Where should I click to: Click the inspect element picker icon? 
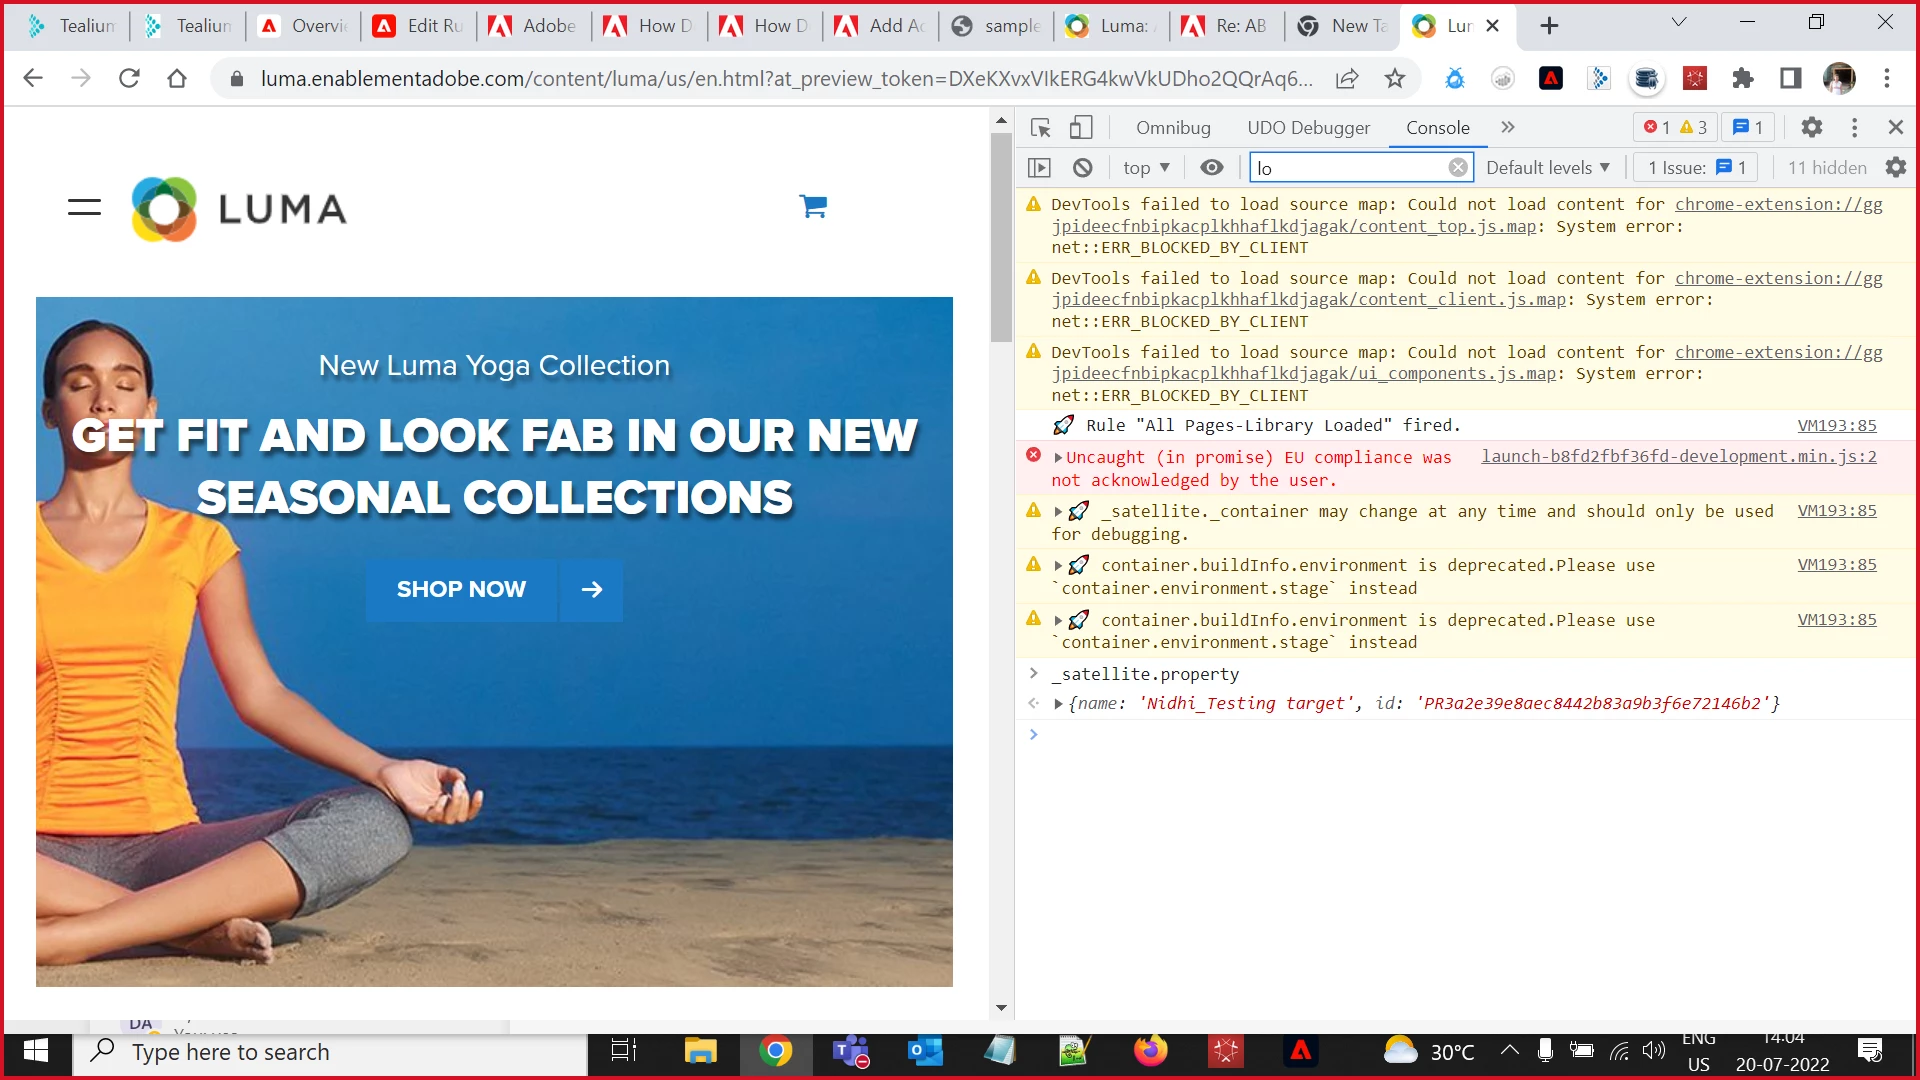point(1040,127)
